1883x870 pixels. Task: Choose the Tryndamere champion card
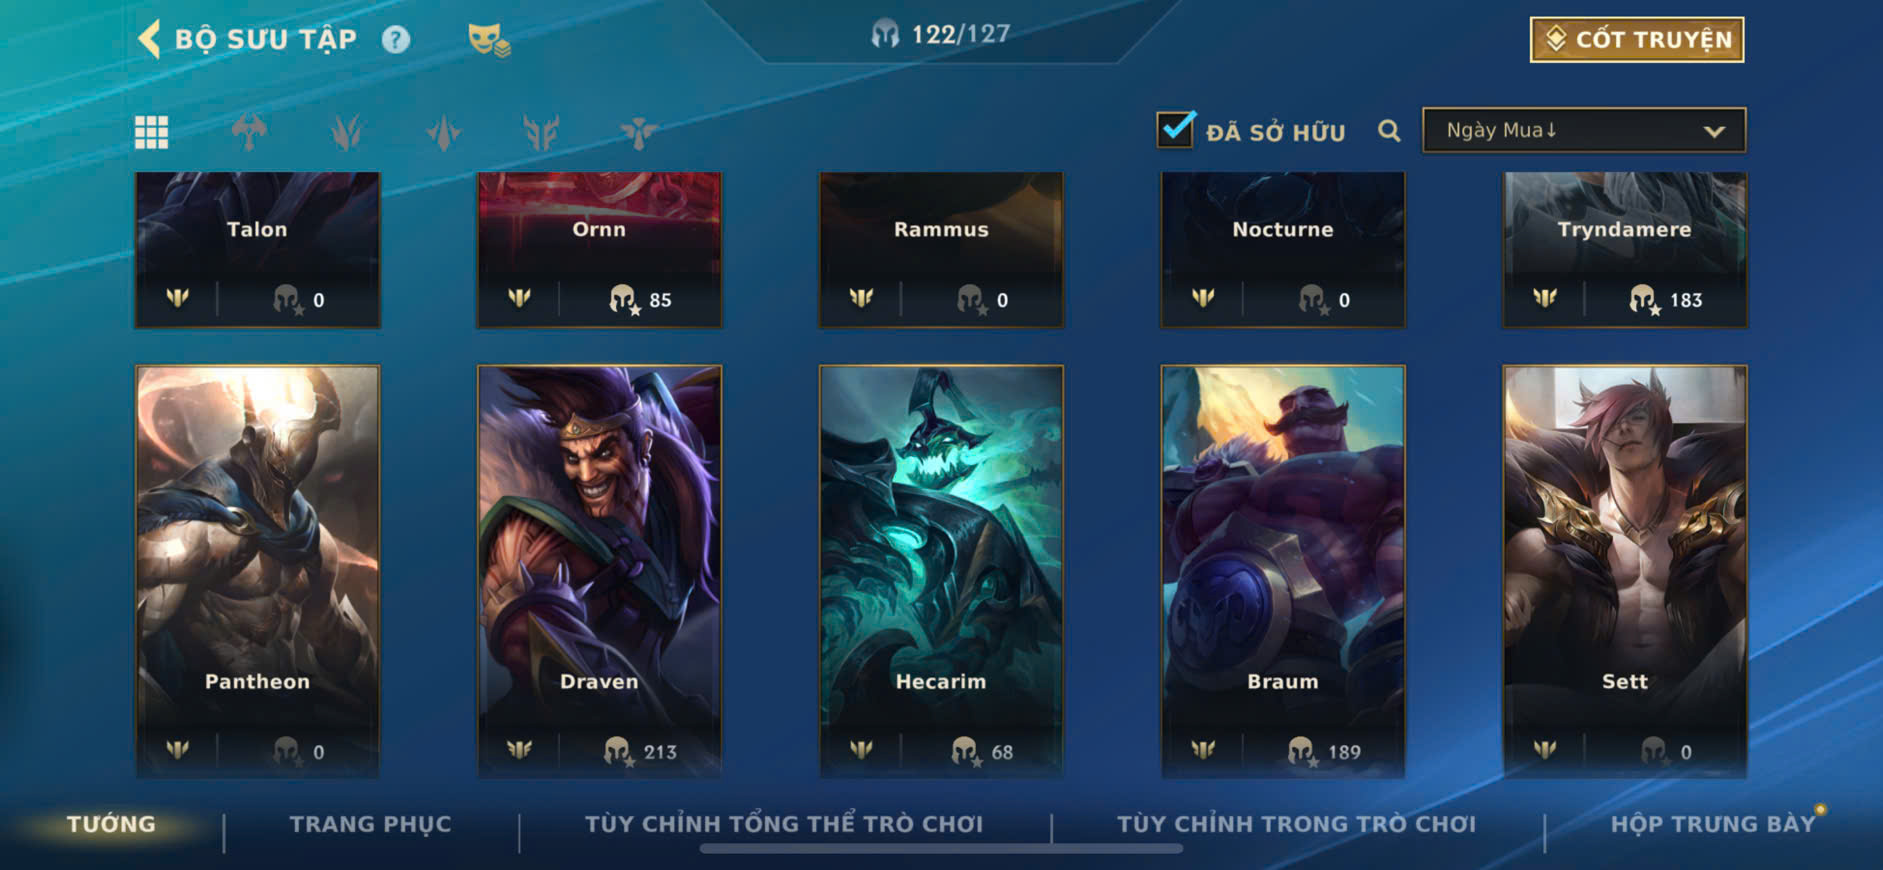(1625, 250)
